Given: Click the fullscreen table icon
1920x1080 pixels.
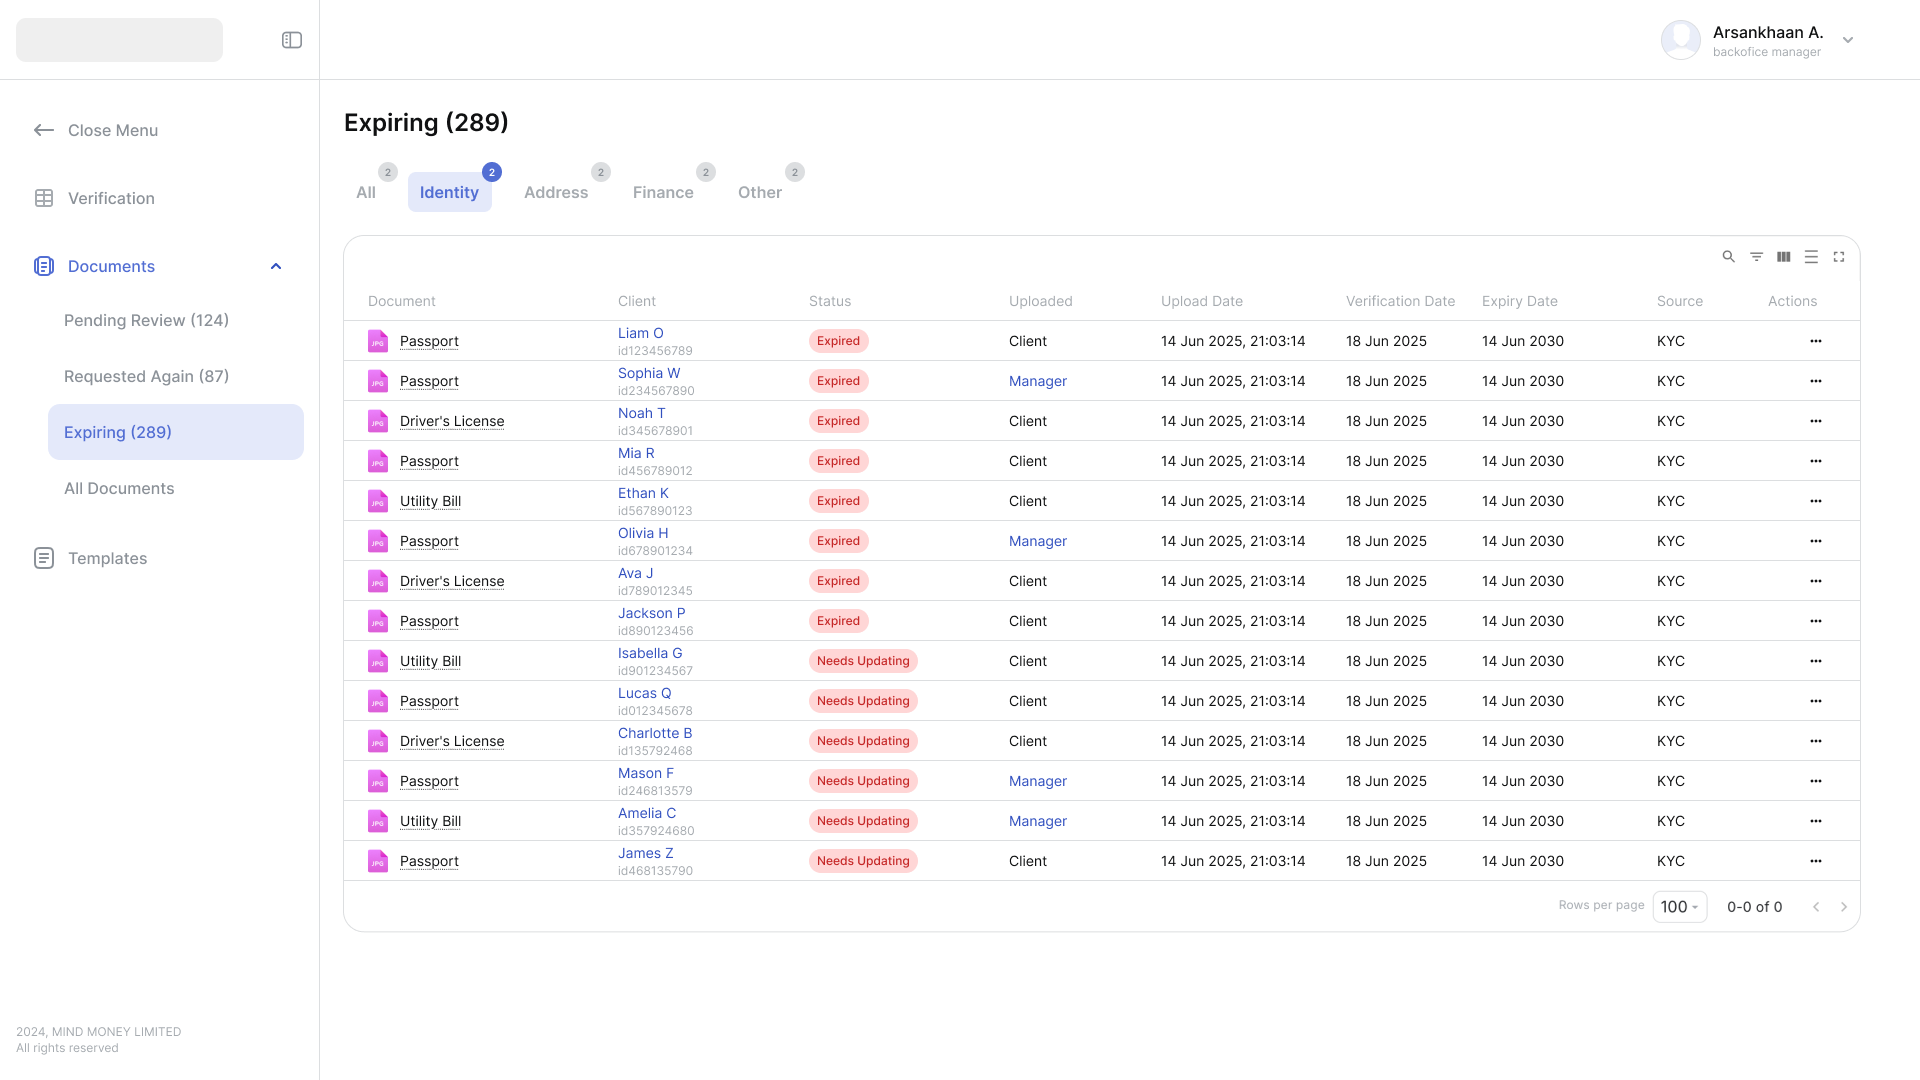Looking at the screenshot, I should [x=1838, y=257].
